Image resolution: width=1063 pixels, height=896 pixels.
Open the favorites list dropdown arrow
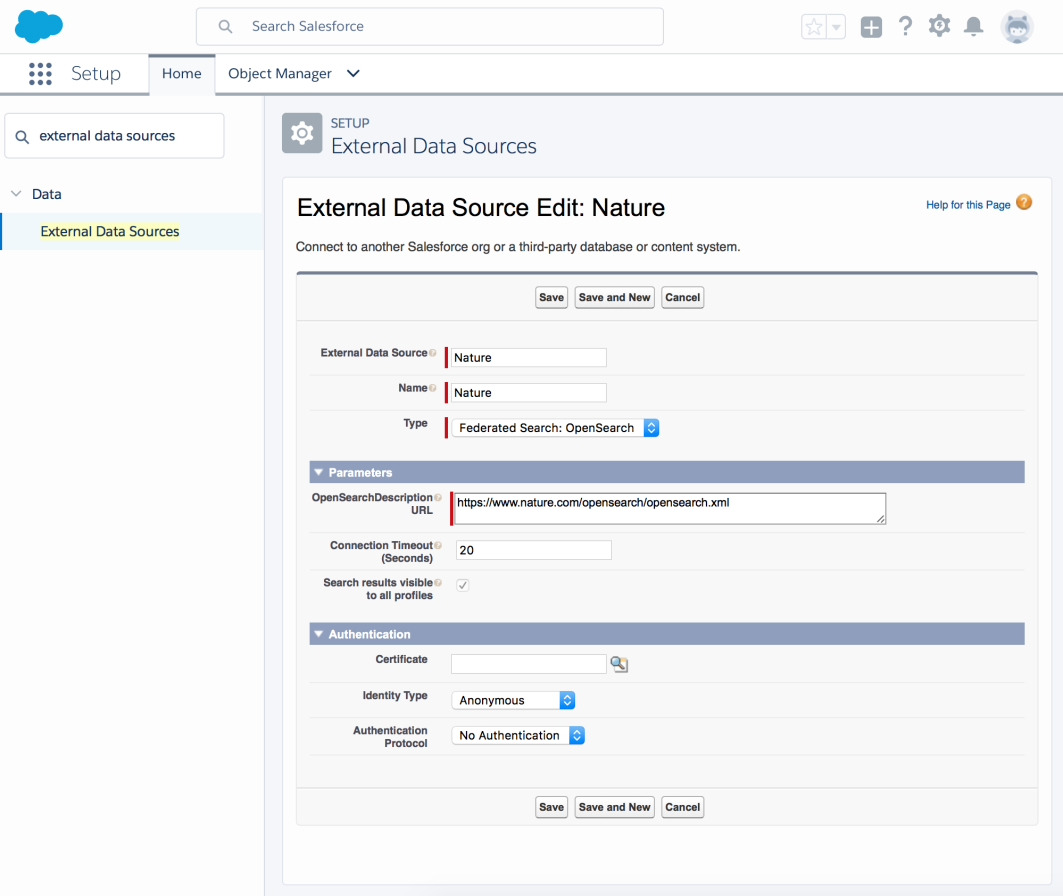pyautogui.click(x=837, y=27)
